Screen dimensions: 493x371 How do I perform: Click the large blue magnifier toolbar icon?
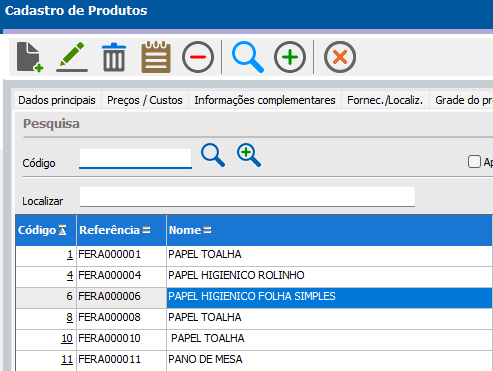click(x=248, y=57)
